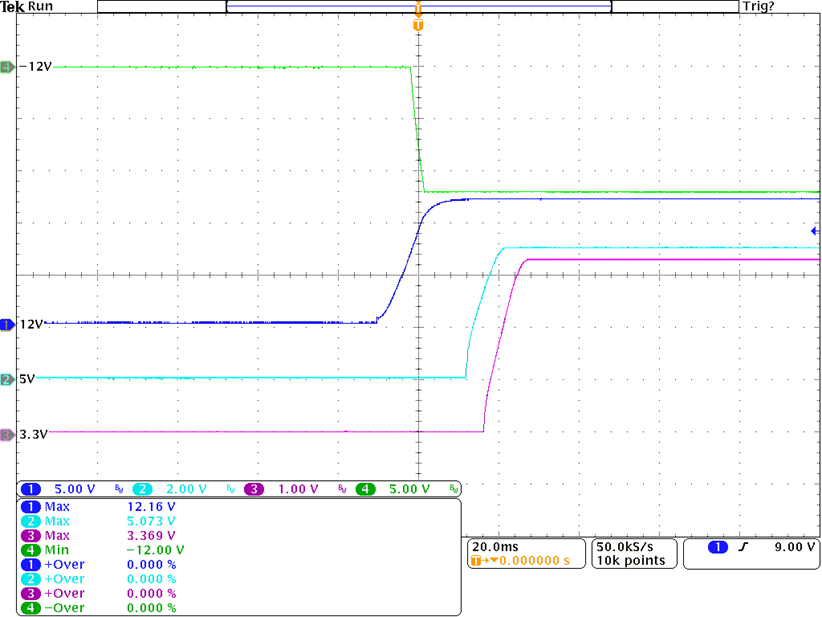This screenshot has height=617, width=822.
Task: Click the Tek Run acquisition status label
Action: point(35,7)
